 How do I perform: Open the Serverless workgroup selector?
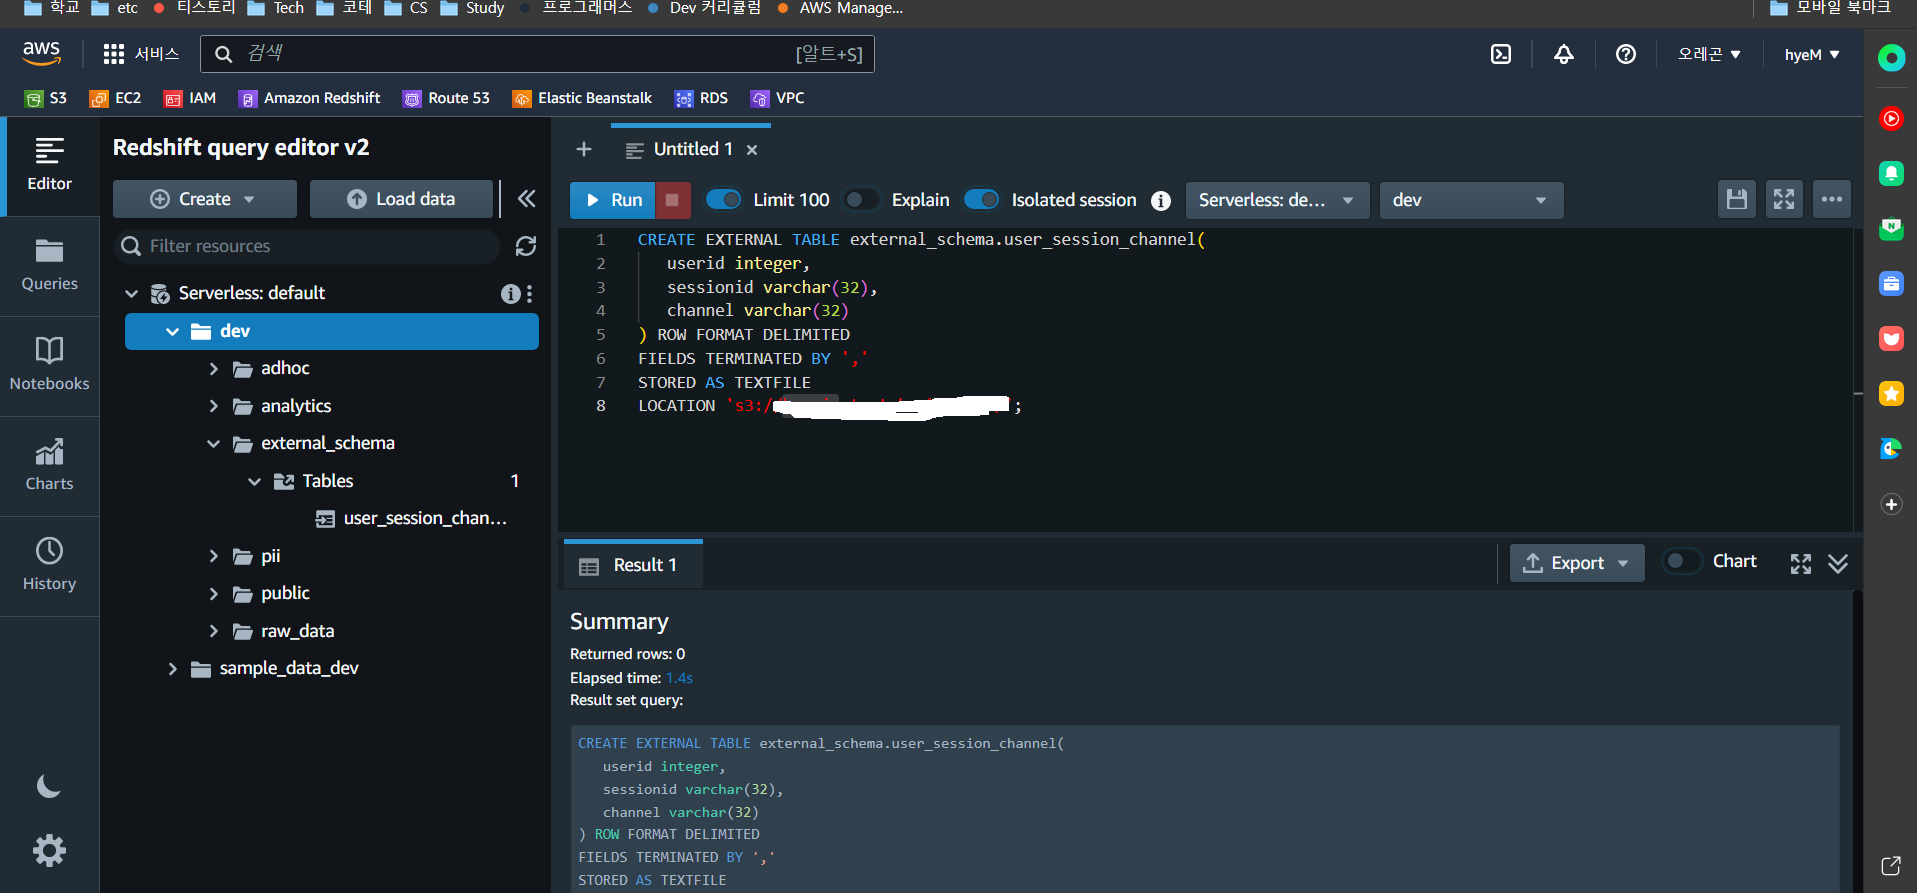pyautogui.click(x=1277, y=200)
